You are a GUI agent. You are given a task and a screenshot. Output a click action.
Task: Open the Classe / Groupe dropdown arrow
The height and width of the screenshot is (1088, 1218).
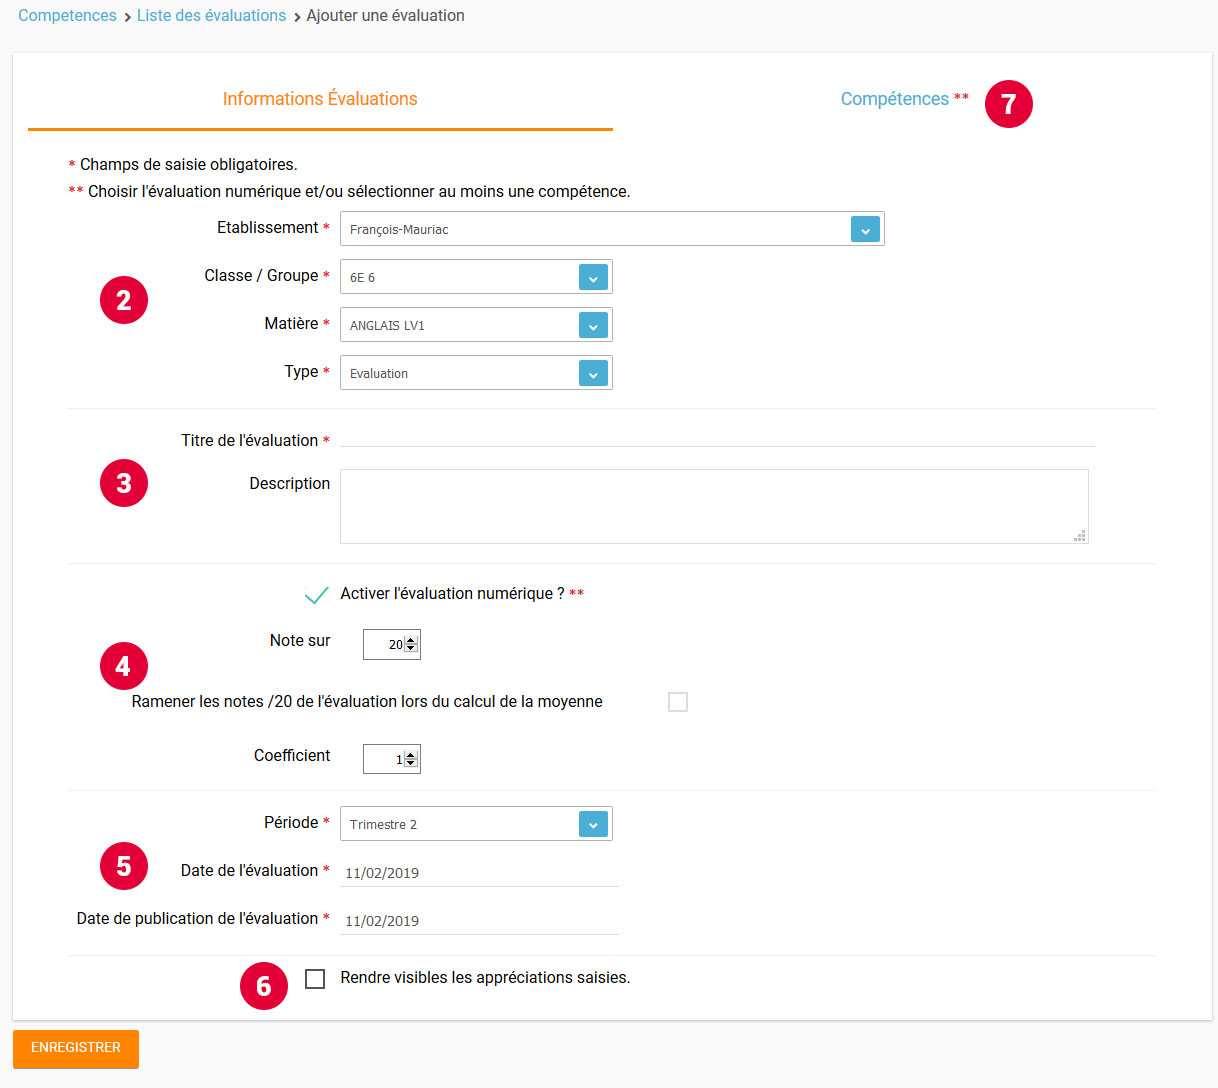click(x=593, y=277)
